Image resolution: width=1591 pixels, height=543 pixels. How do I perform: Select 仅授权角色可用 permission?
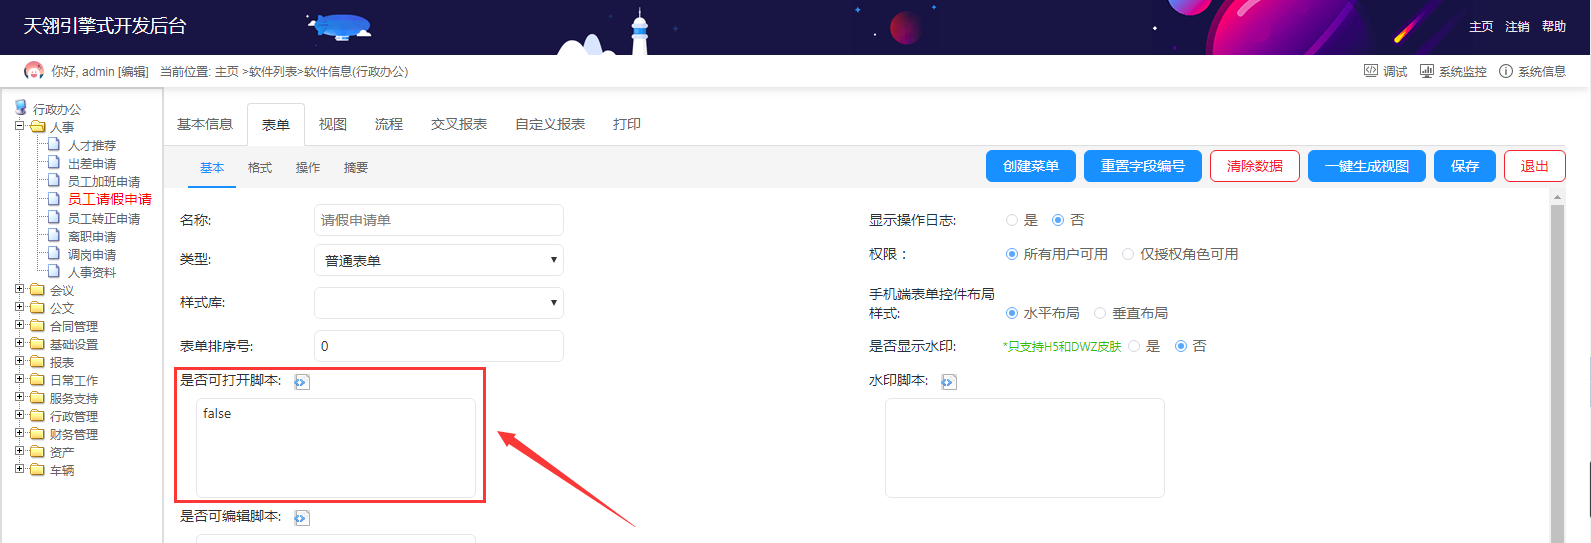[1128, 254]
